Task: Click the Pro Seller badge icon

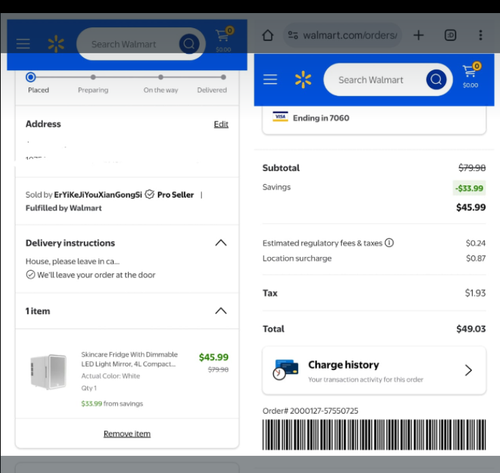Action: [150, 194]
